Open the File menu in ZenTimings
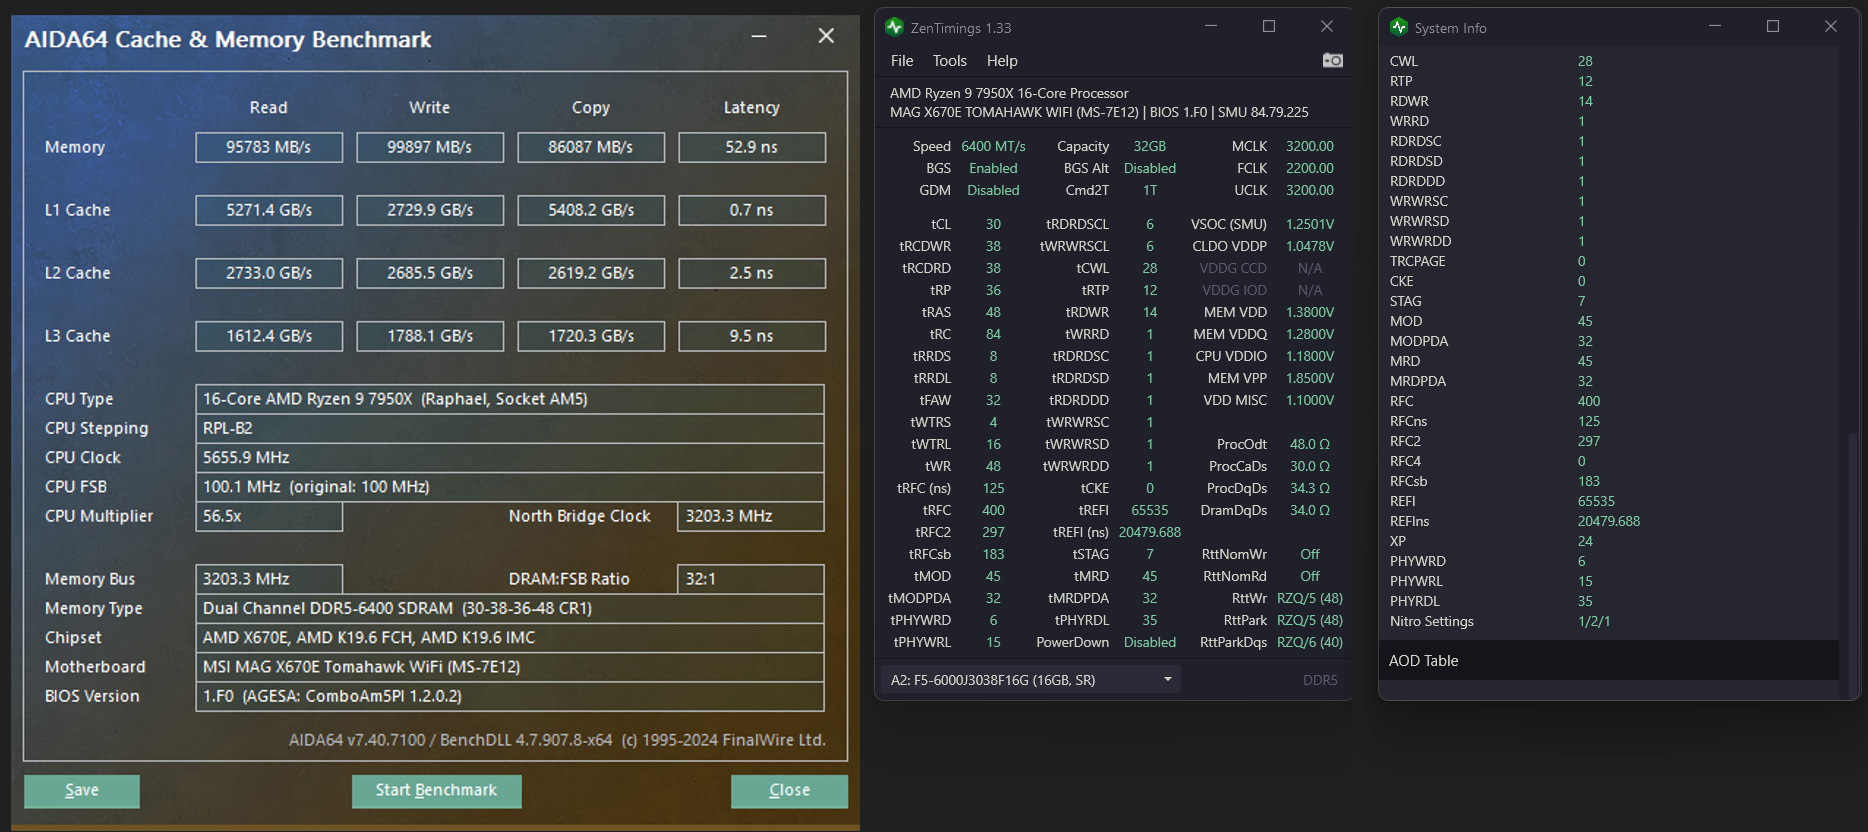This screenshot has height=832, width=1868. (x=902, y=61)
